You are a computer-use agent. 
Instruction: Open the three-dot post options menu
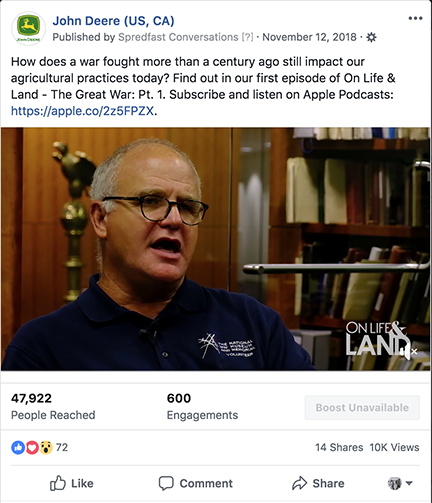coord(415,18)
